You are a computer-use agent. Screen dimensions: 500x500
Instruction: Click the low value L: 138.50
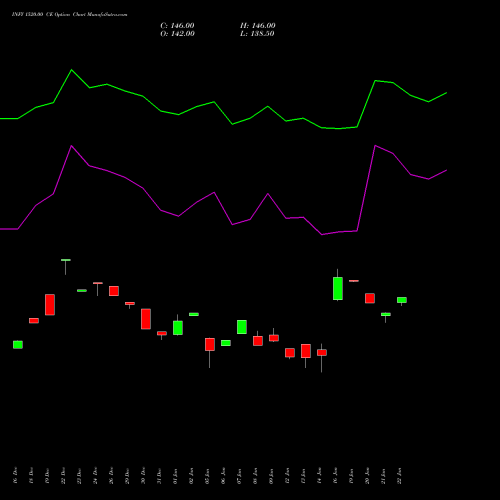[x=257, y=34]
